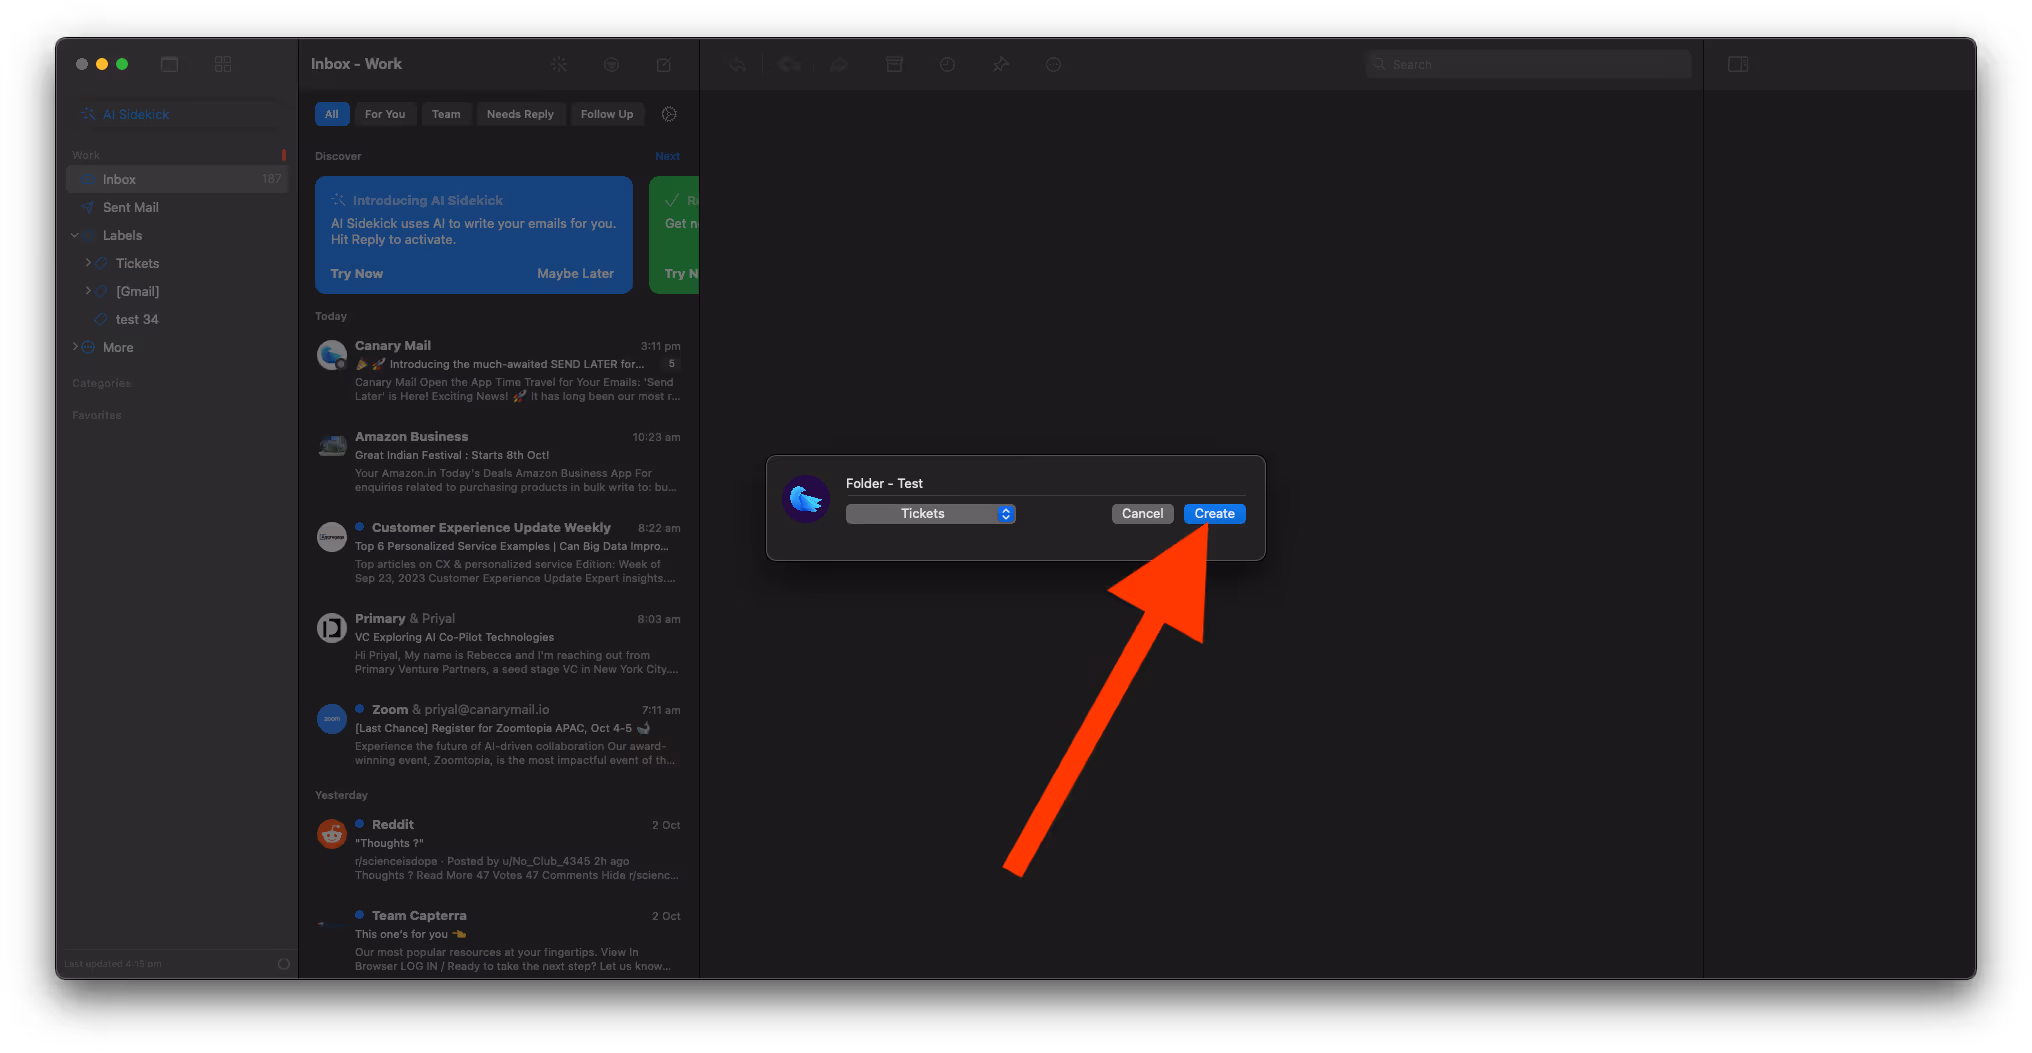Click the Categories section header

[x=102, y=383]
